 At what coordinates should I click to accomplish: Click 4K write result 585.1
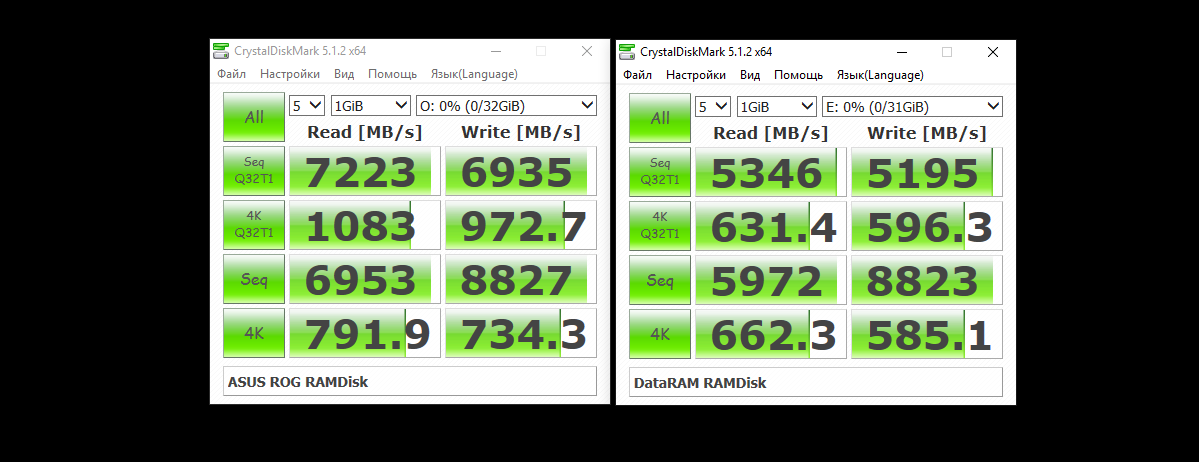click(x=927, y=333)
